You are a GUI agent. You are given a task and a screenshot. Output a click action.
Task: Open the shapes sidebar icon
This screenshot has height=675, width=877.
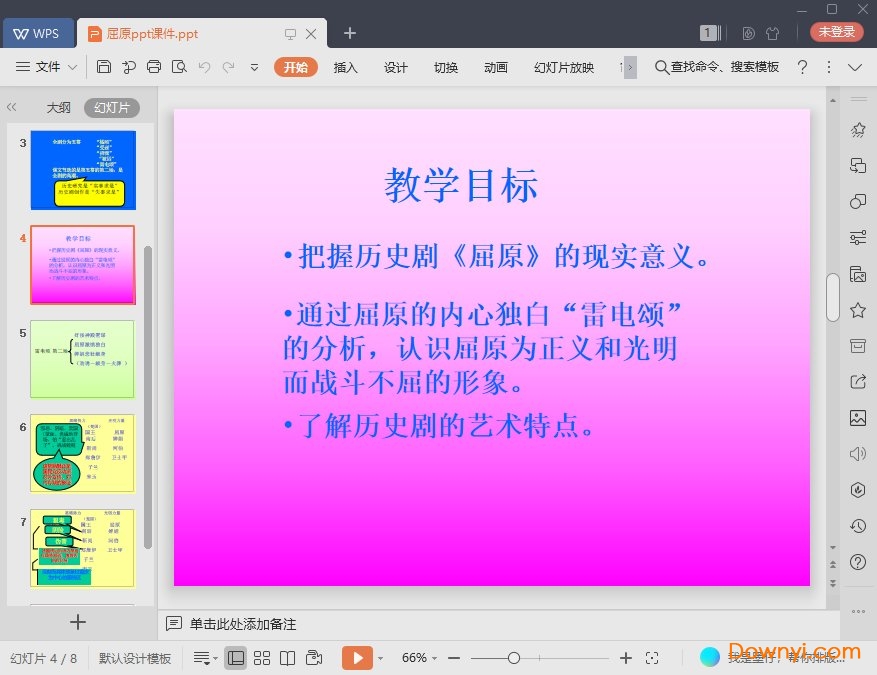click(x=858, y=201)
